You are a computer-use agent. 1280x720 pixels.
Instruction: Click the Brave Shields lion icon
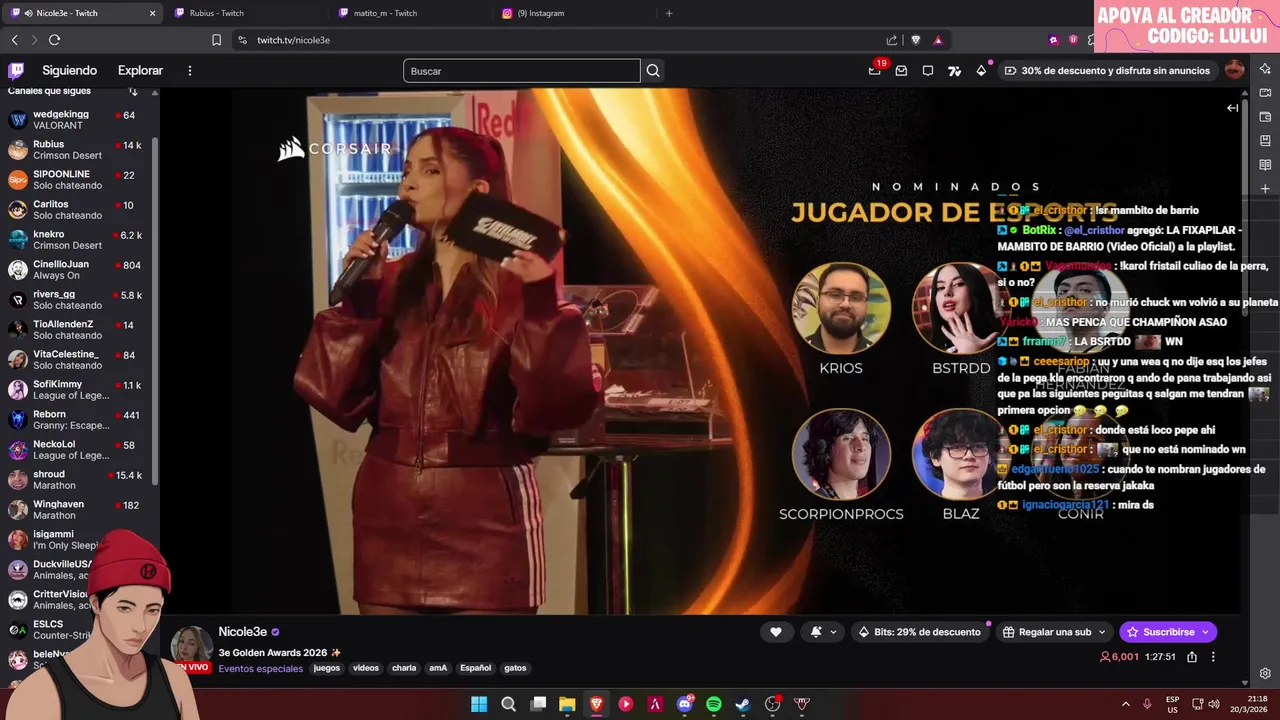[x=915, y=40]
